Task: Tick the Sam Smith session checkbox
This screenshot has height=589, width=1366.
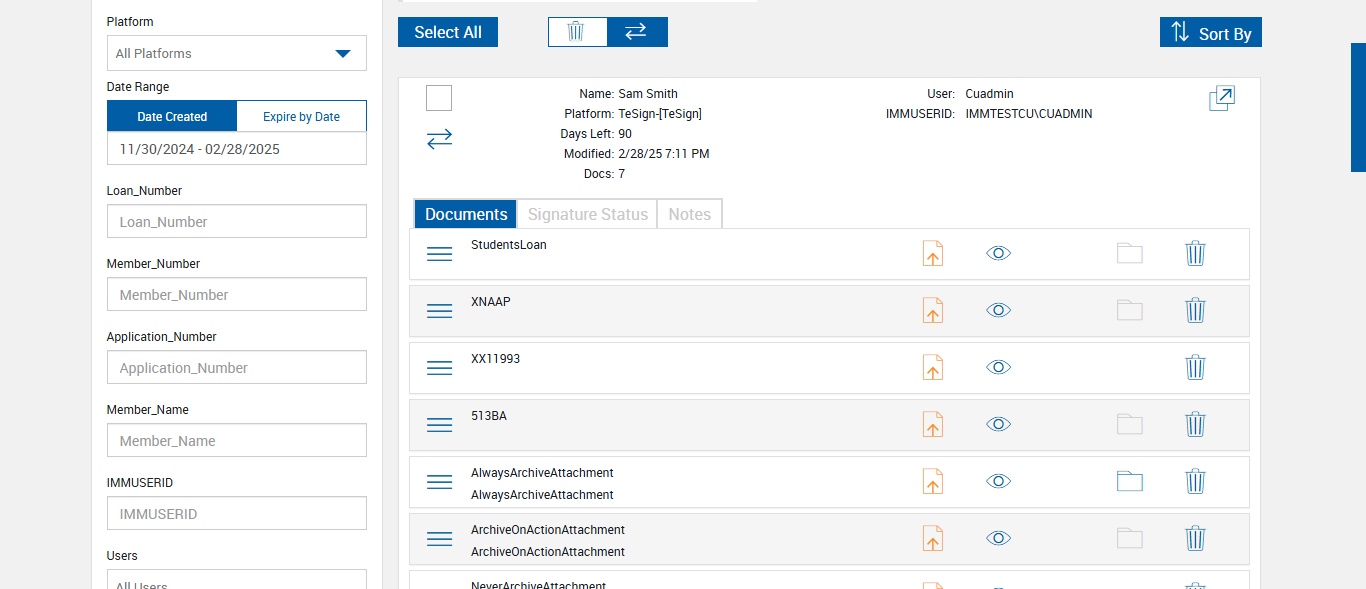Action: pyautogui.click(x=439, y=98)
